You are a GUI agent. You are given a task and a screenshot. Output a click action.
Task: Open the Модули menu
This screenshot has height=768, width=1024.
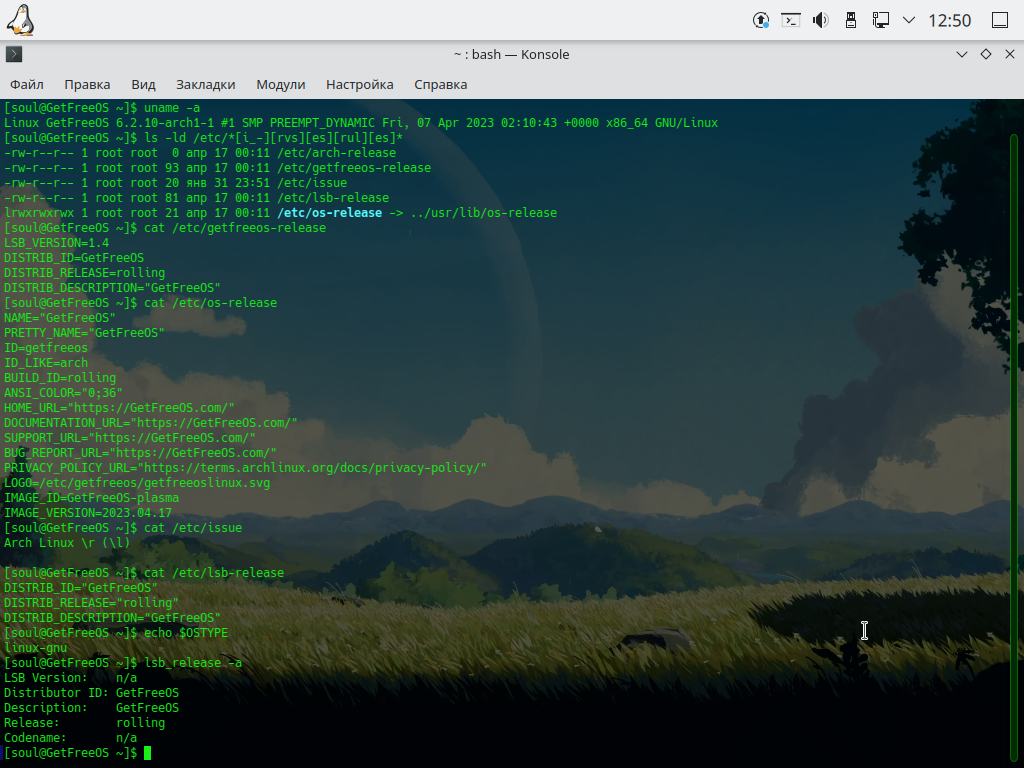tap(281, 84)
